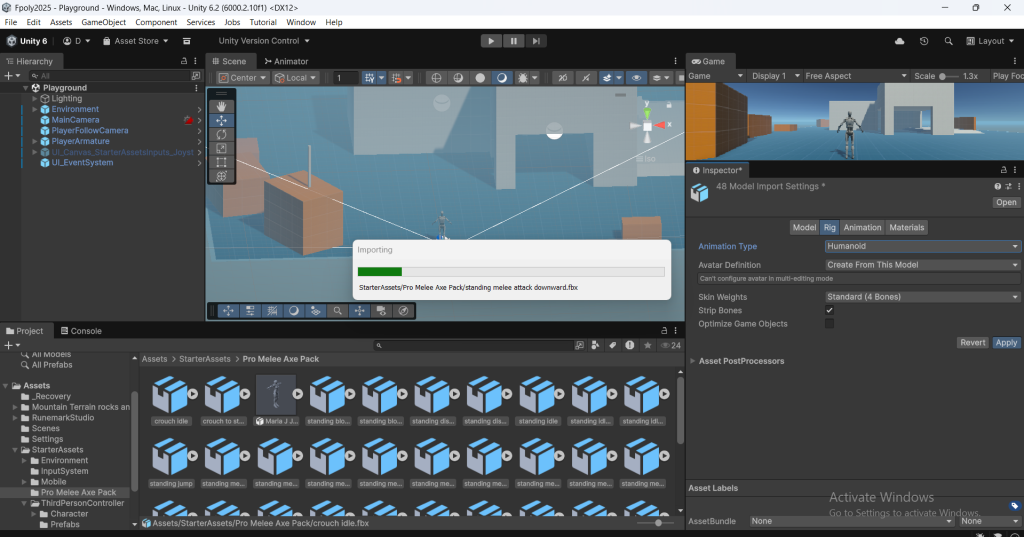Click the Revert button
1024x537 pixels.
coord(972,343)
